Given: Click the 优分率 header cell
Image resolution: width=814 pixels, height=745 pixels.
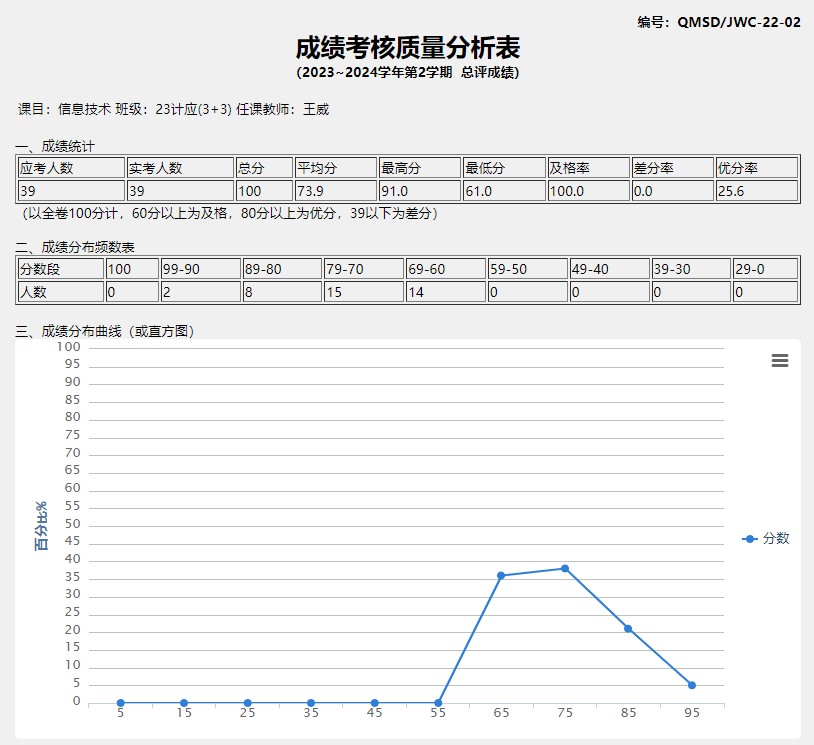Looking at the screenshot, I should point(756,168).
